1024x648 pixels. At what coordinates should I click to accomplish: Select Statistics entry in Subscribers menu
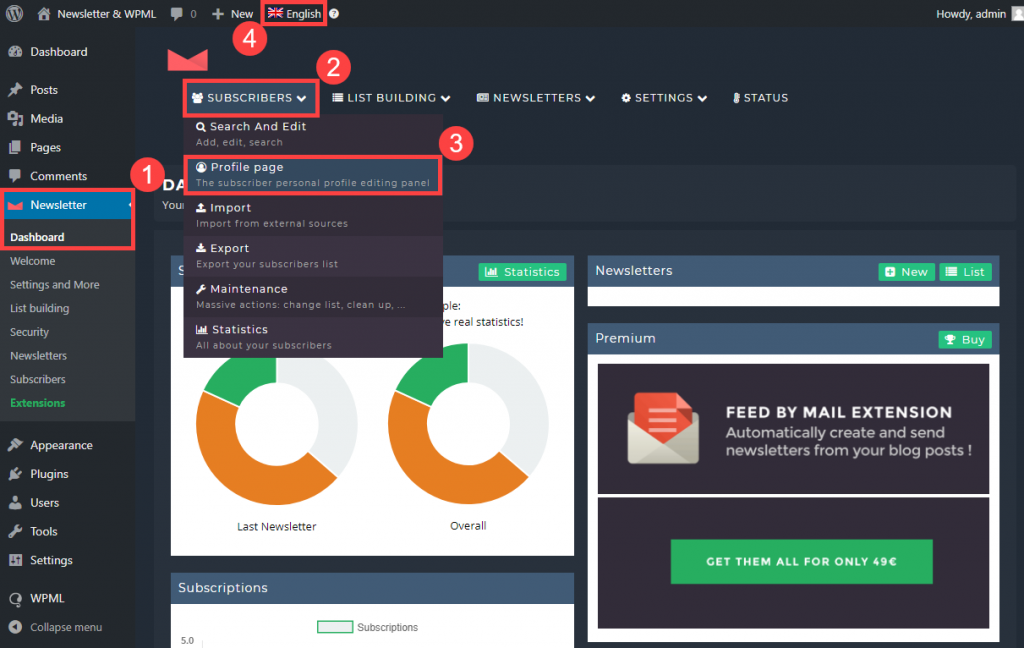point(313,336)
